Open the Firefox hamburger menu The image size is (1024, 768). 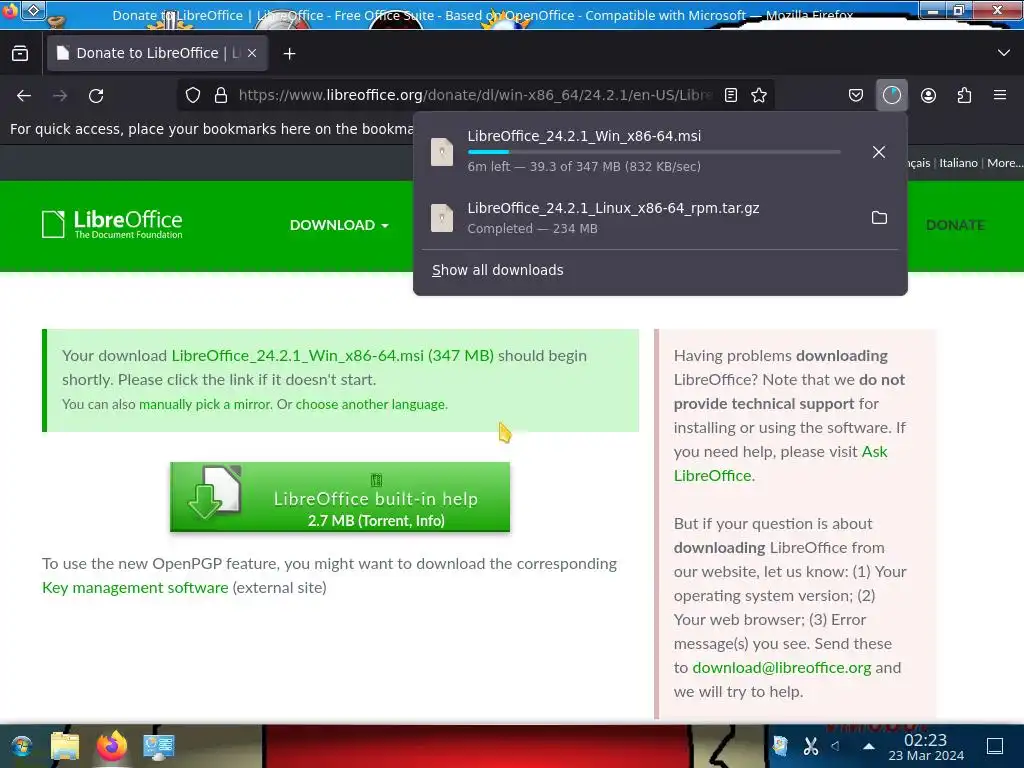coord(1000,95)
